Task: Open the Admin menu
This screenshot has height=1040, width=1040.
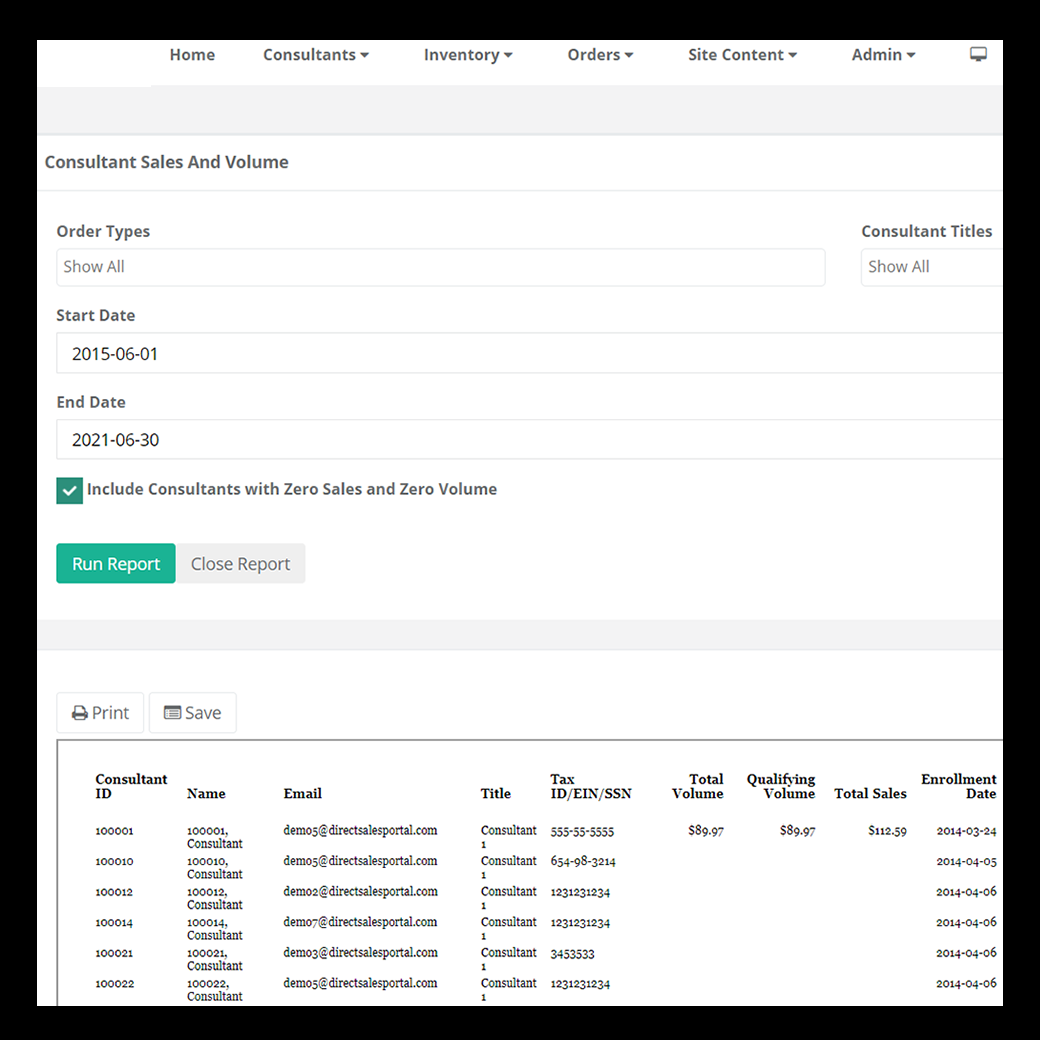Action: (883, 55)
